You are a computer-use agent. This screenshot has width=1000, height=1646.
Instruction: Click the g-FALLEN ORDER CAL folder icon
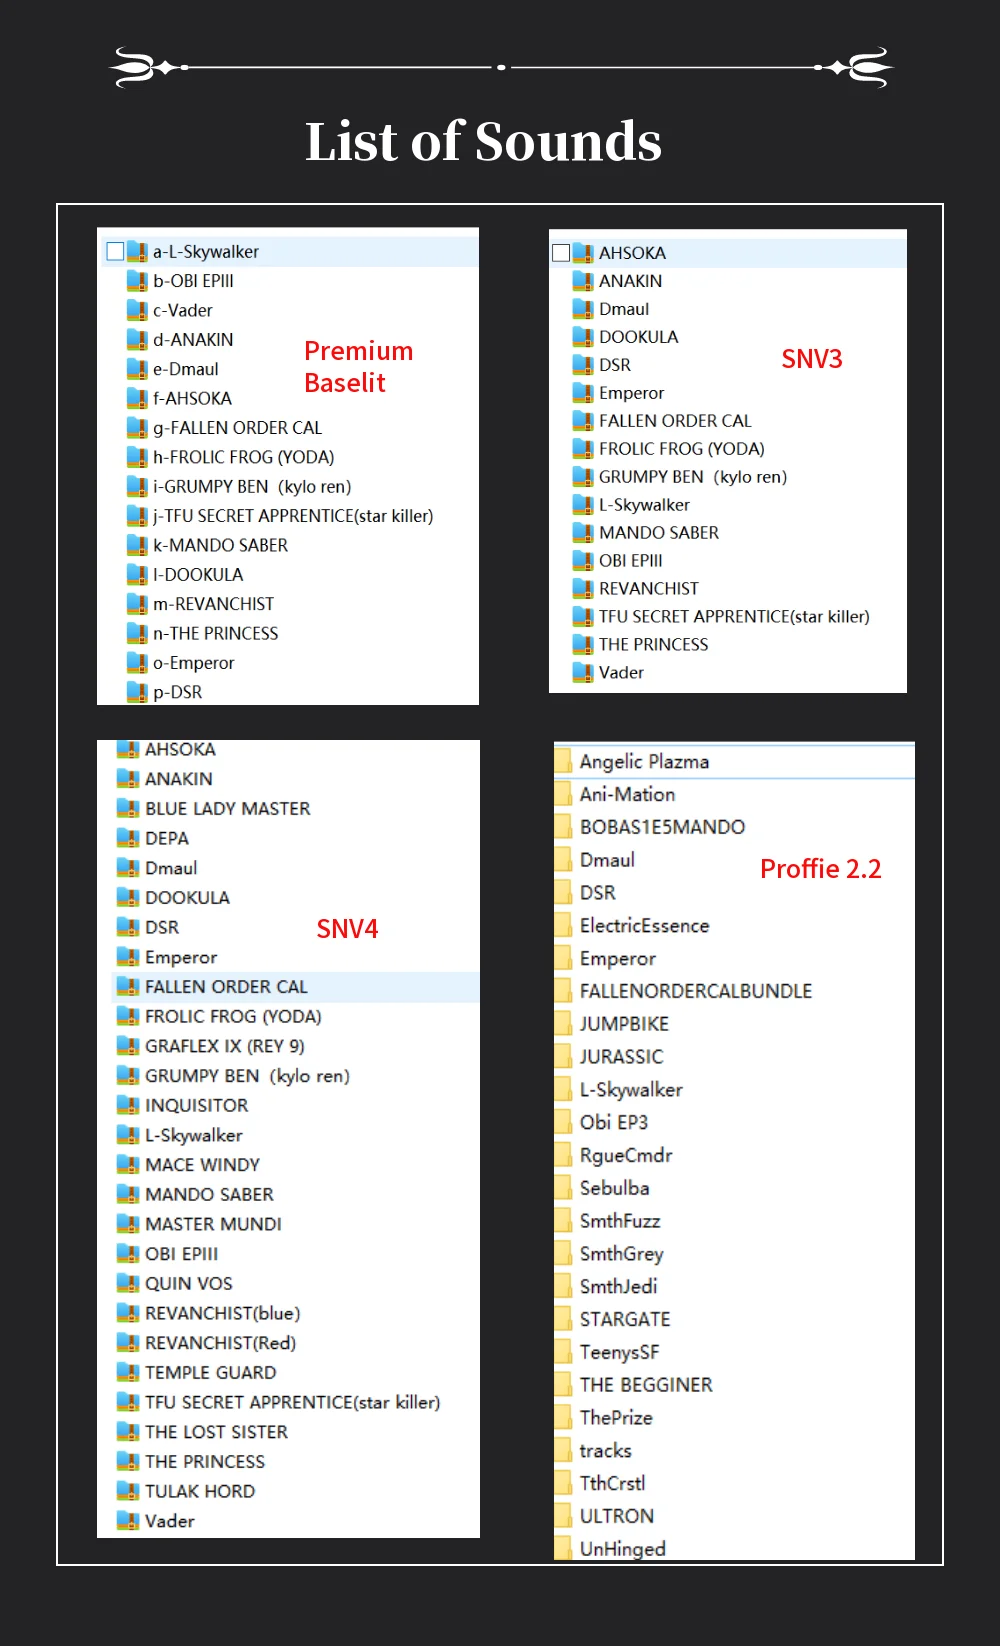point(137,428)
